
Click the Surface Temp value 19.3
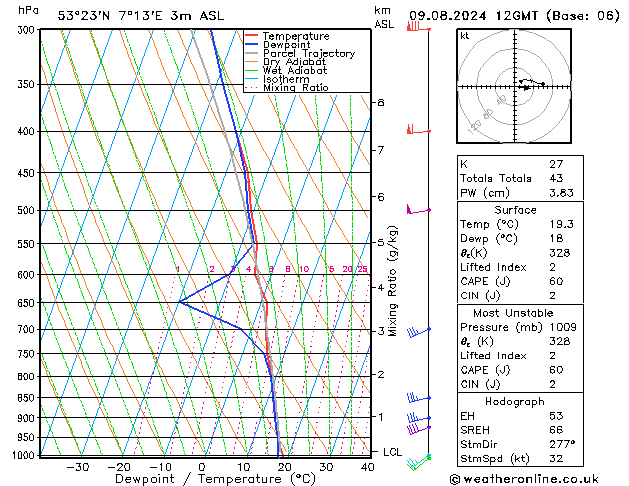(561, 224)
